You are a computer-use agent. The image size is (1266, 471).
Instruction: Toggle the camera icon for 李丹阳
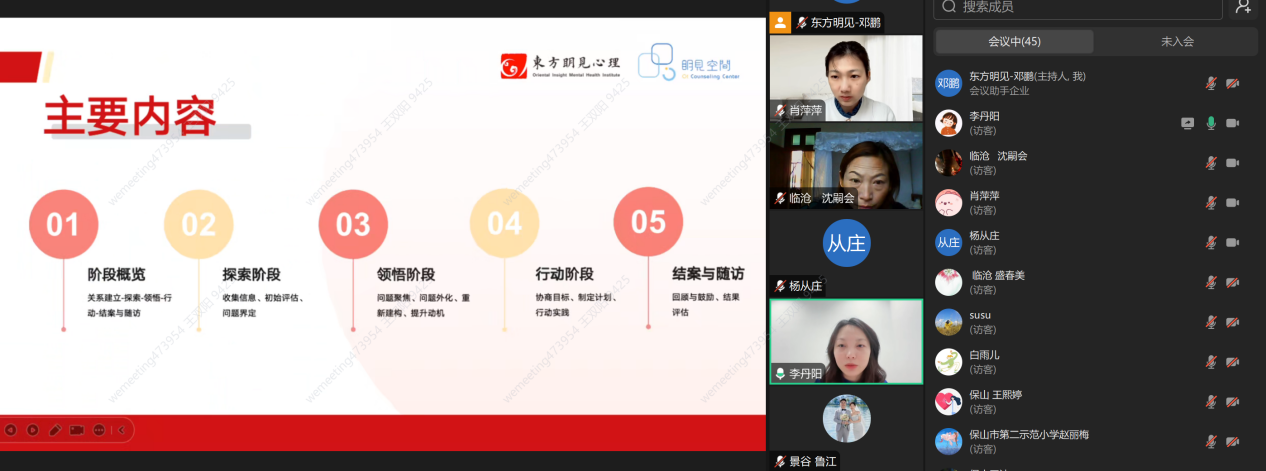click(x=1233, y=123)
